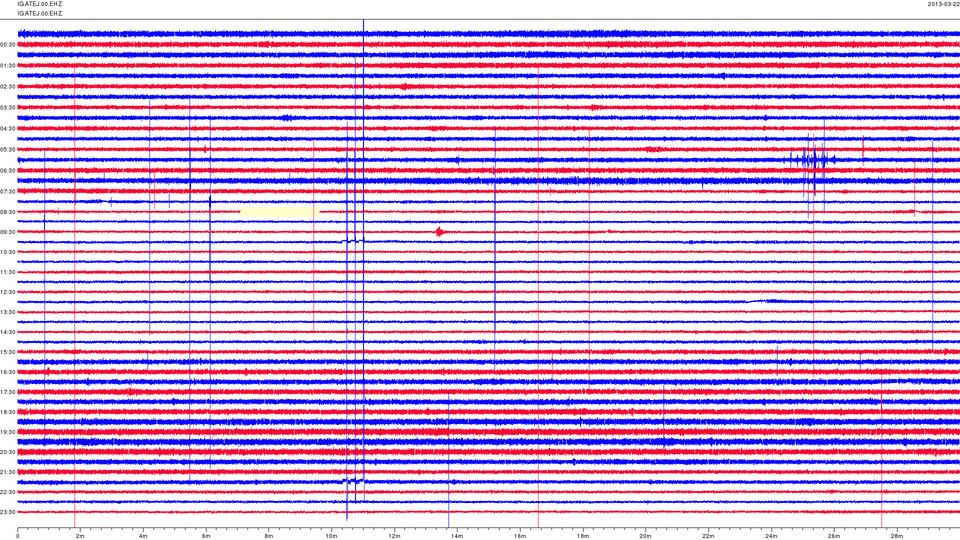Screen dimensions: 960x540
Task: Select the 11:30 row label
Action: (x=8, y=272)
